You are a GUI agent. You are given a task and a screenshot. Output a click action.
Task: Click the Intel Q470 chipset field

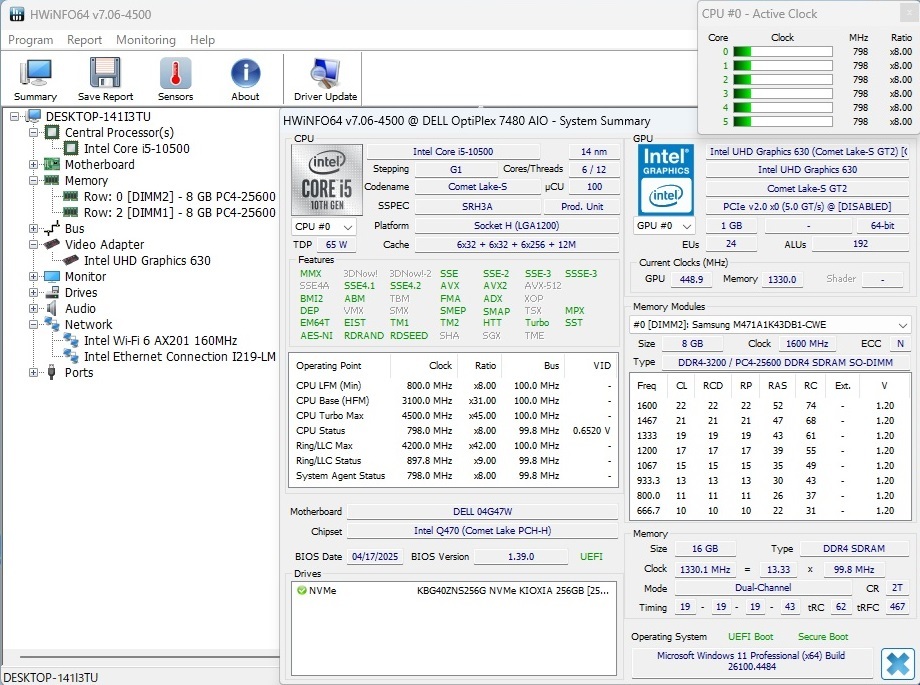482,531
